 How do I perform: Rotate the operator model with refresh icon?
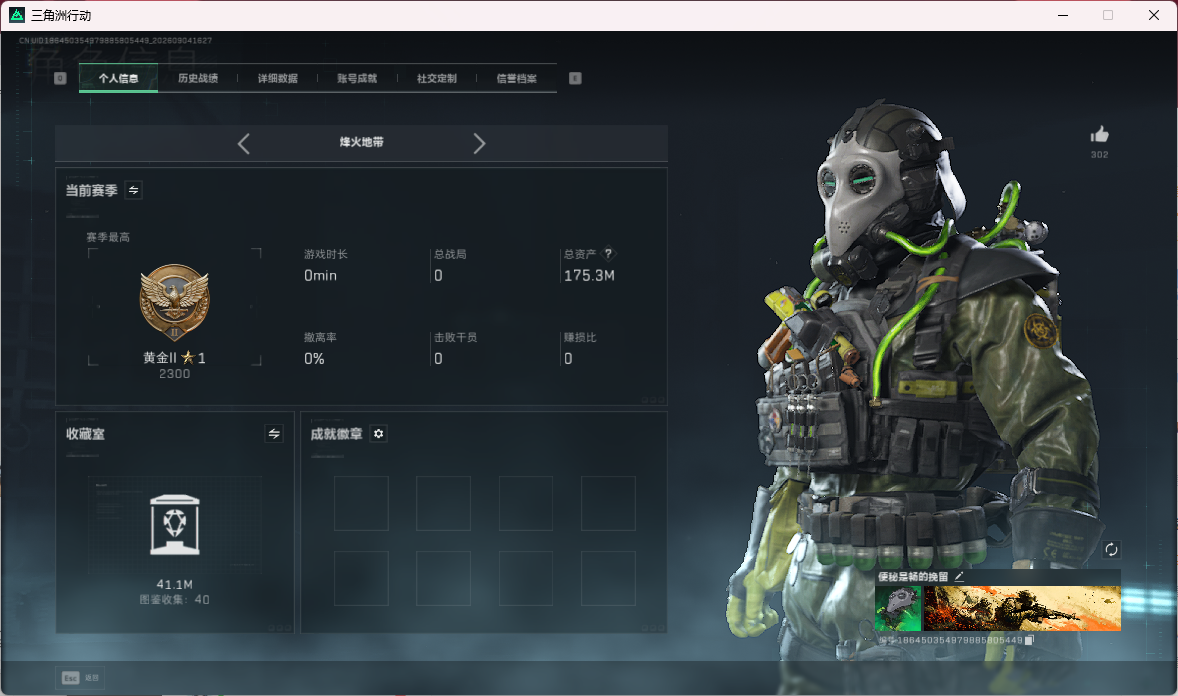(x=1111, y=549)
